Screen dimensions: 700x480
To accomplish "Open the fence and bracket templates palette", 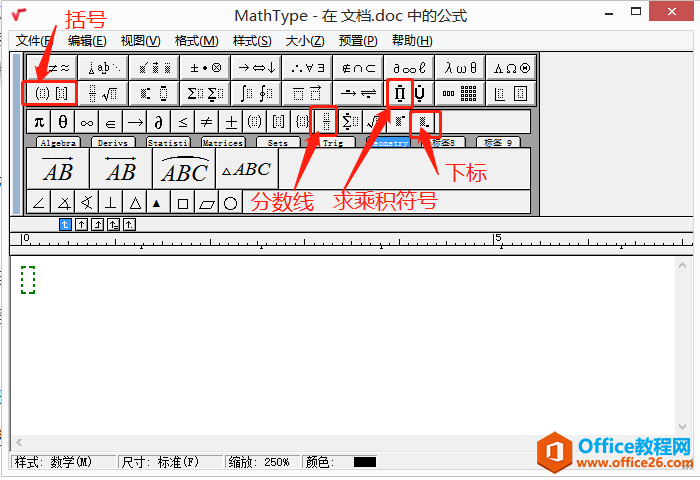I will [51, 93].
